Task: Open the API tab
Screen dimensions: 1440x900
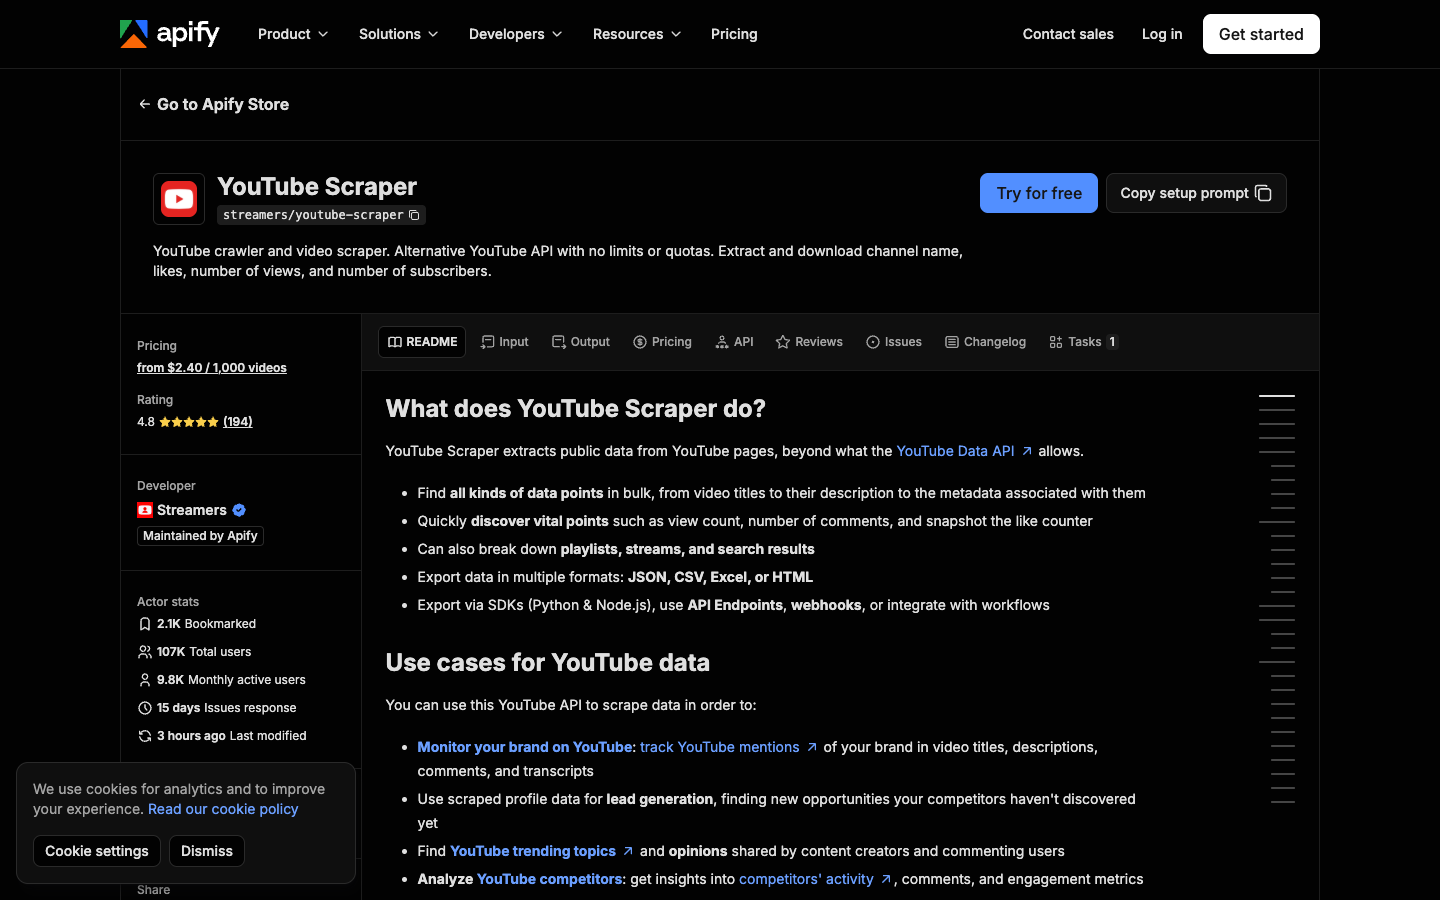Action: pyautogui.click(x=735, y=342)
